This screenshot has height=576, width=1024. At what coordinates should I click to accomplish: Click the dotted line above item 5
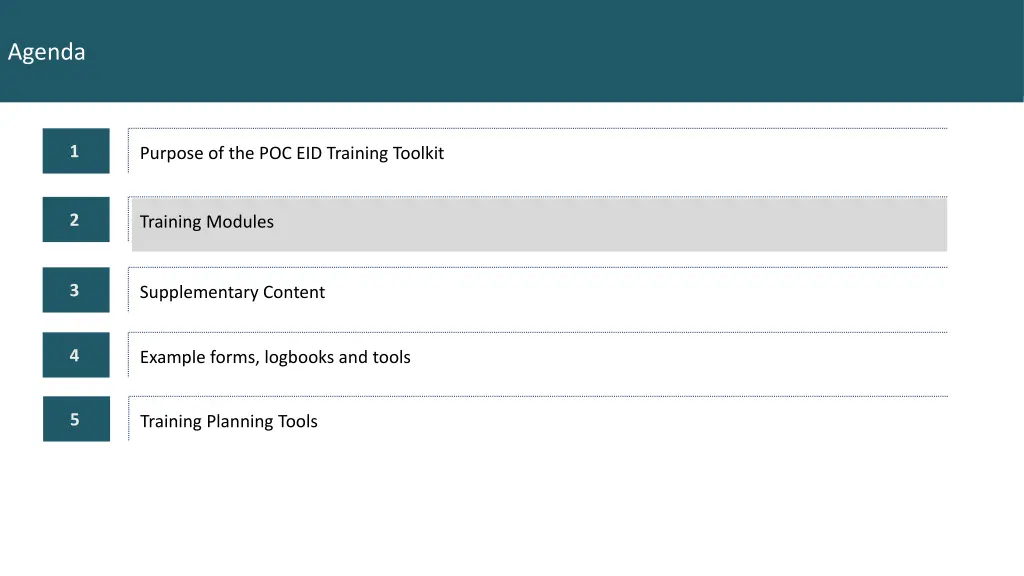tap(538, 396)
